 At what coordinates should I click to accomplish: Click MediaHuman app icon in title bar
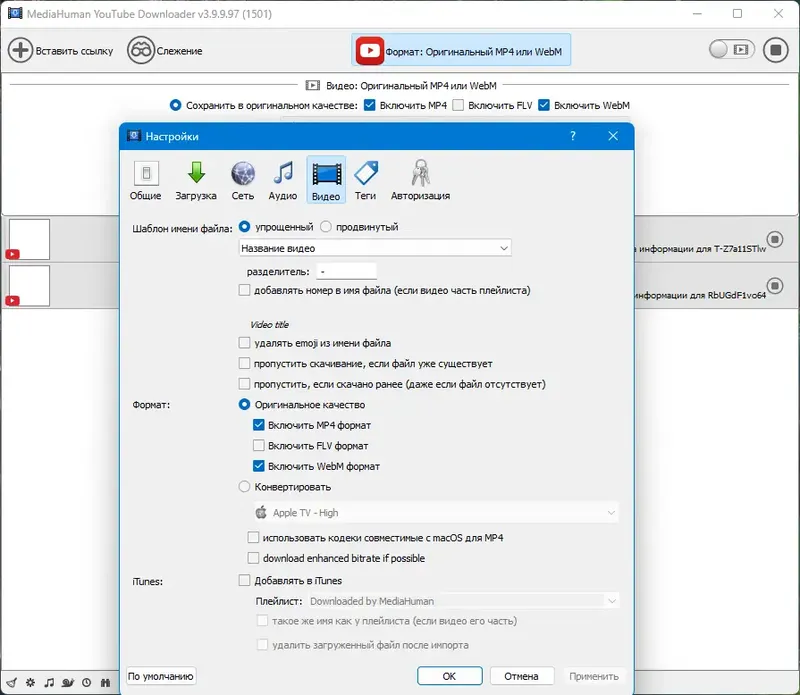pos(15,13)
